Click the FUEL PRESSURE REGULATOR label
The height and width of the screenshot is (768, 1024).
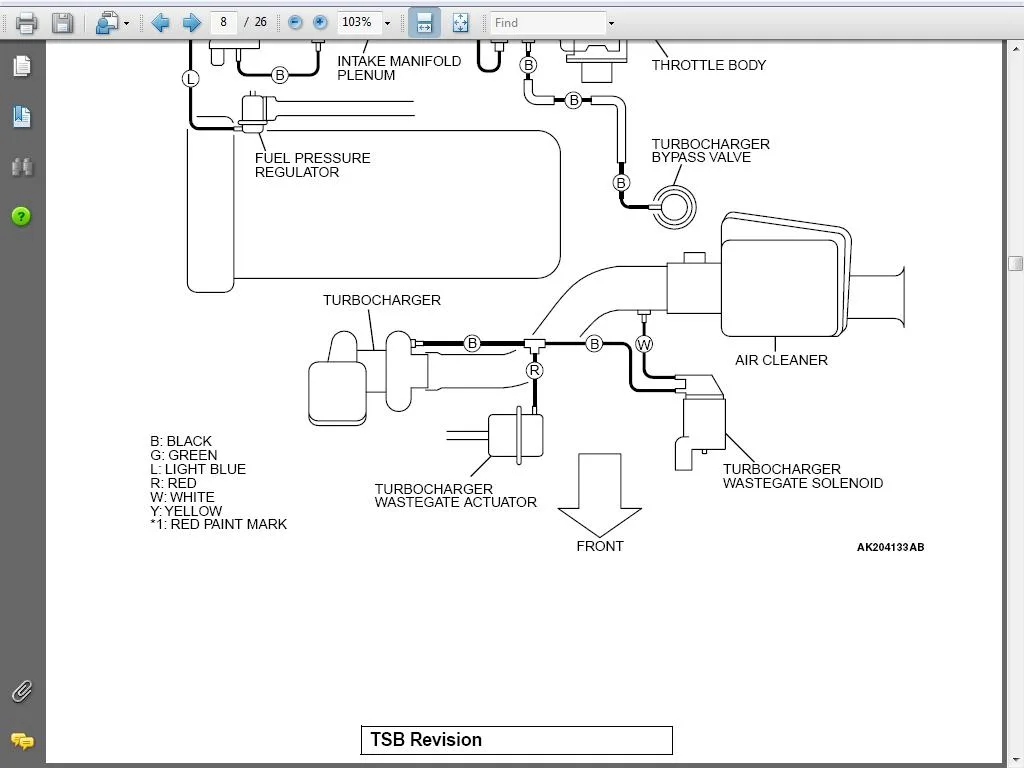pos(312,165)
